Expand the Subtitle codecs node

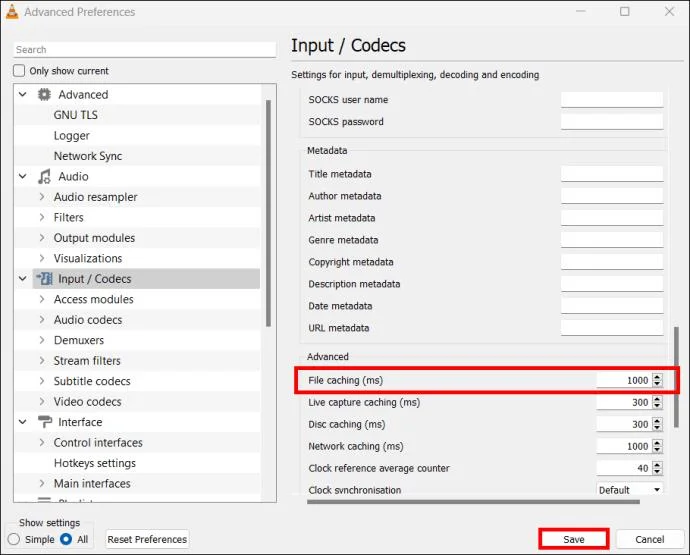(42, 381)
